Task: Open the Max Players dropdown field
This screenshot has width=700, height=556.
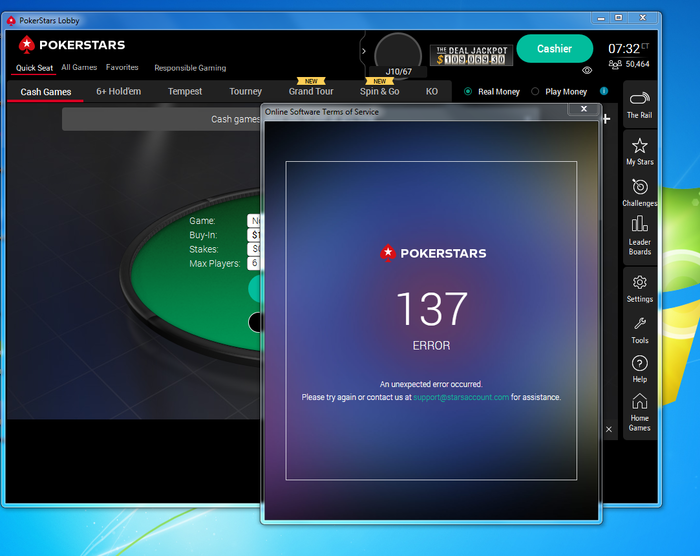Action: pyautogui.click(x=254, y=263)
